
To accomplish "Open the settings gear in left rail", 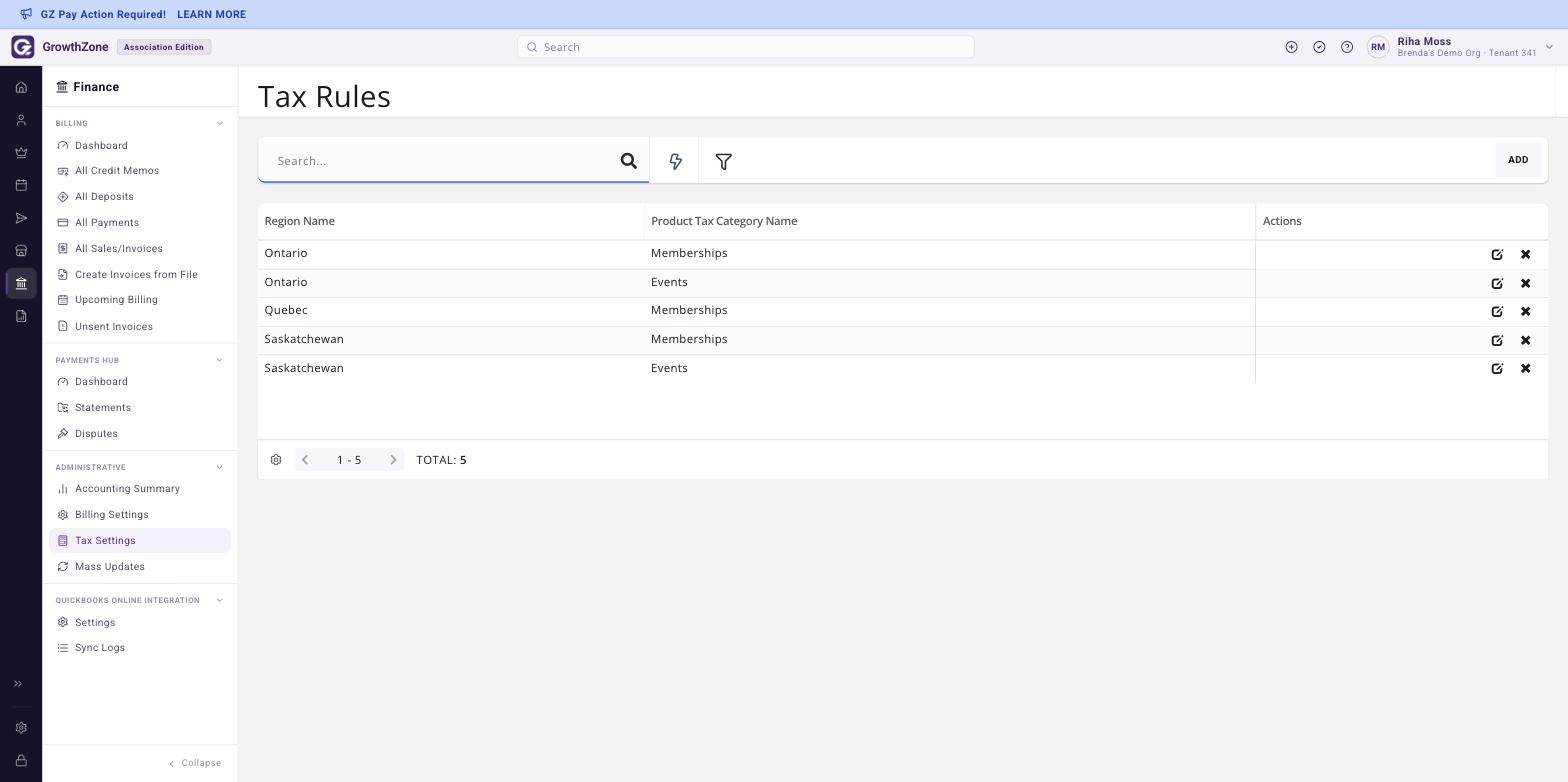I will 21,728.
